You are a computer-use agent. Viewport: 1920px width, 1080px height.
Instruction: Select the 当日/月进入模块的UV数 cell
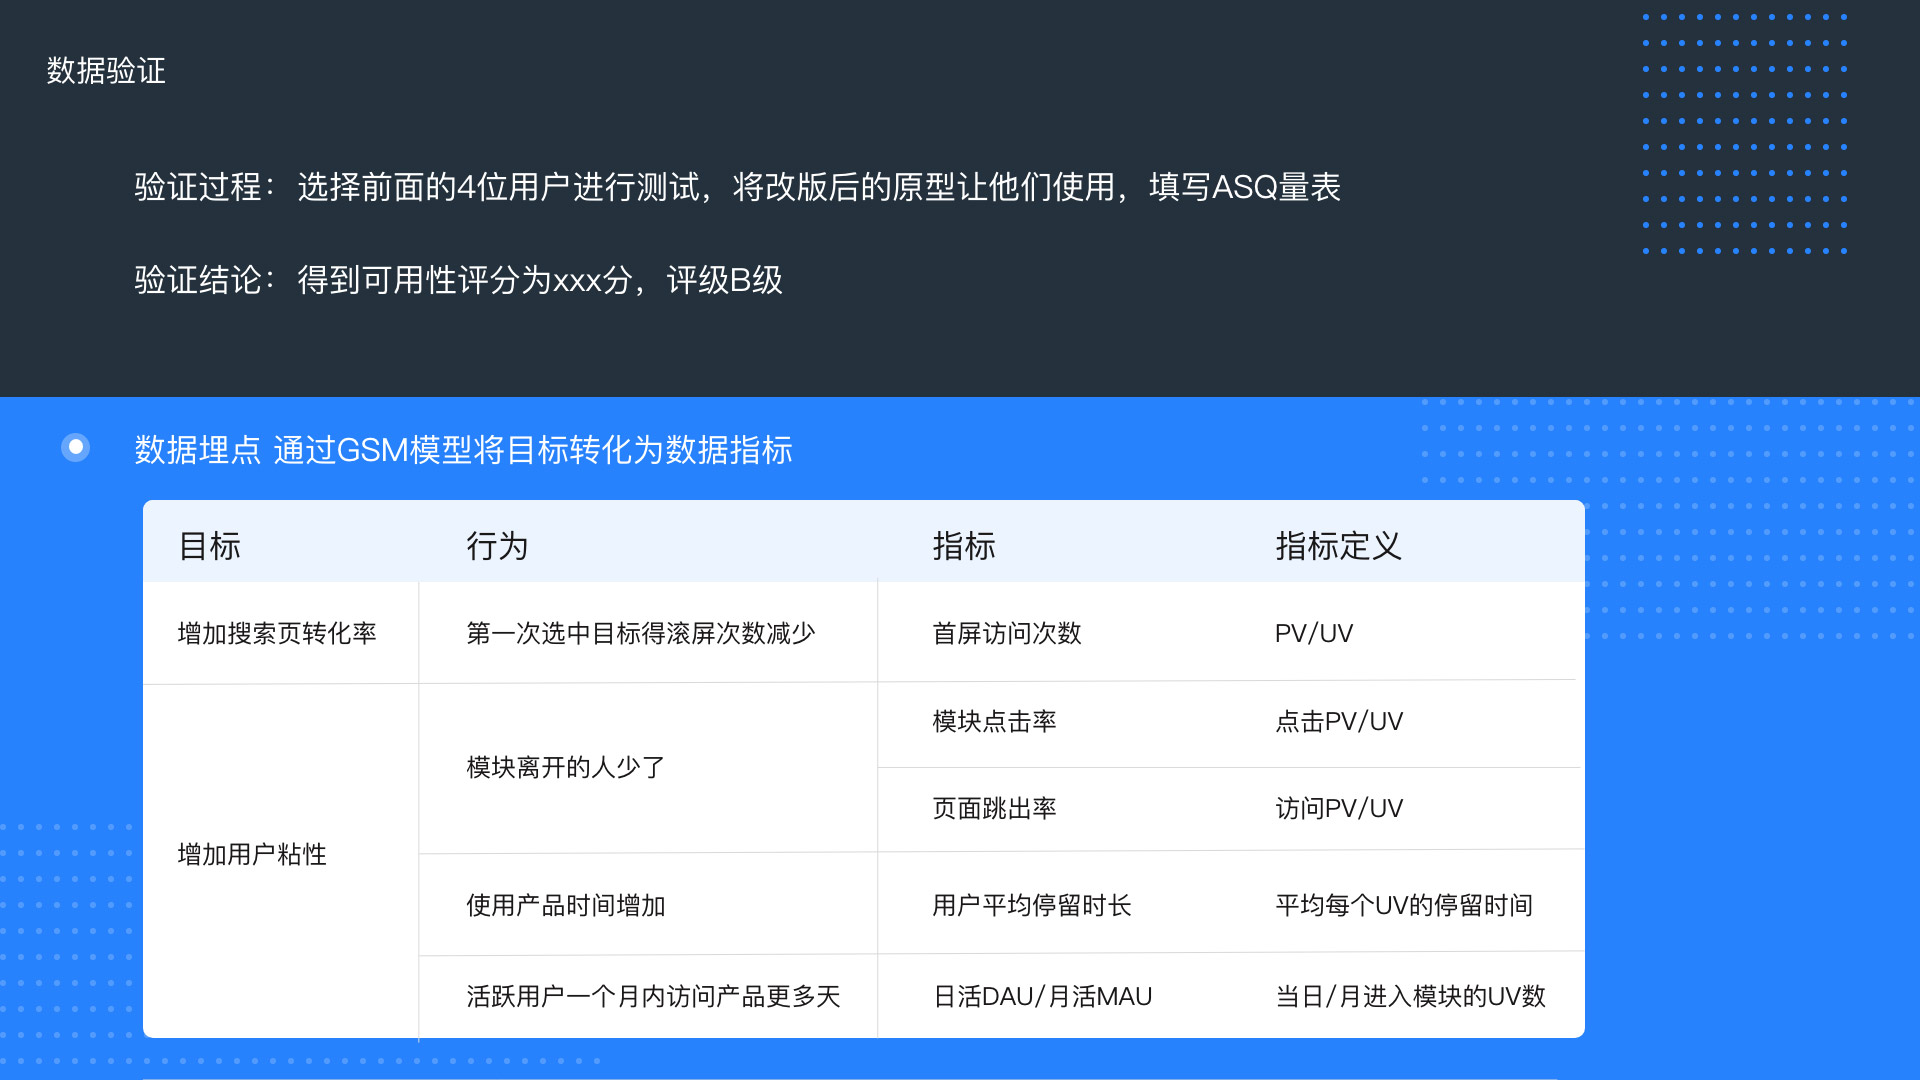point(1411,996)
